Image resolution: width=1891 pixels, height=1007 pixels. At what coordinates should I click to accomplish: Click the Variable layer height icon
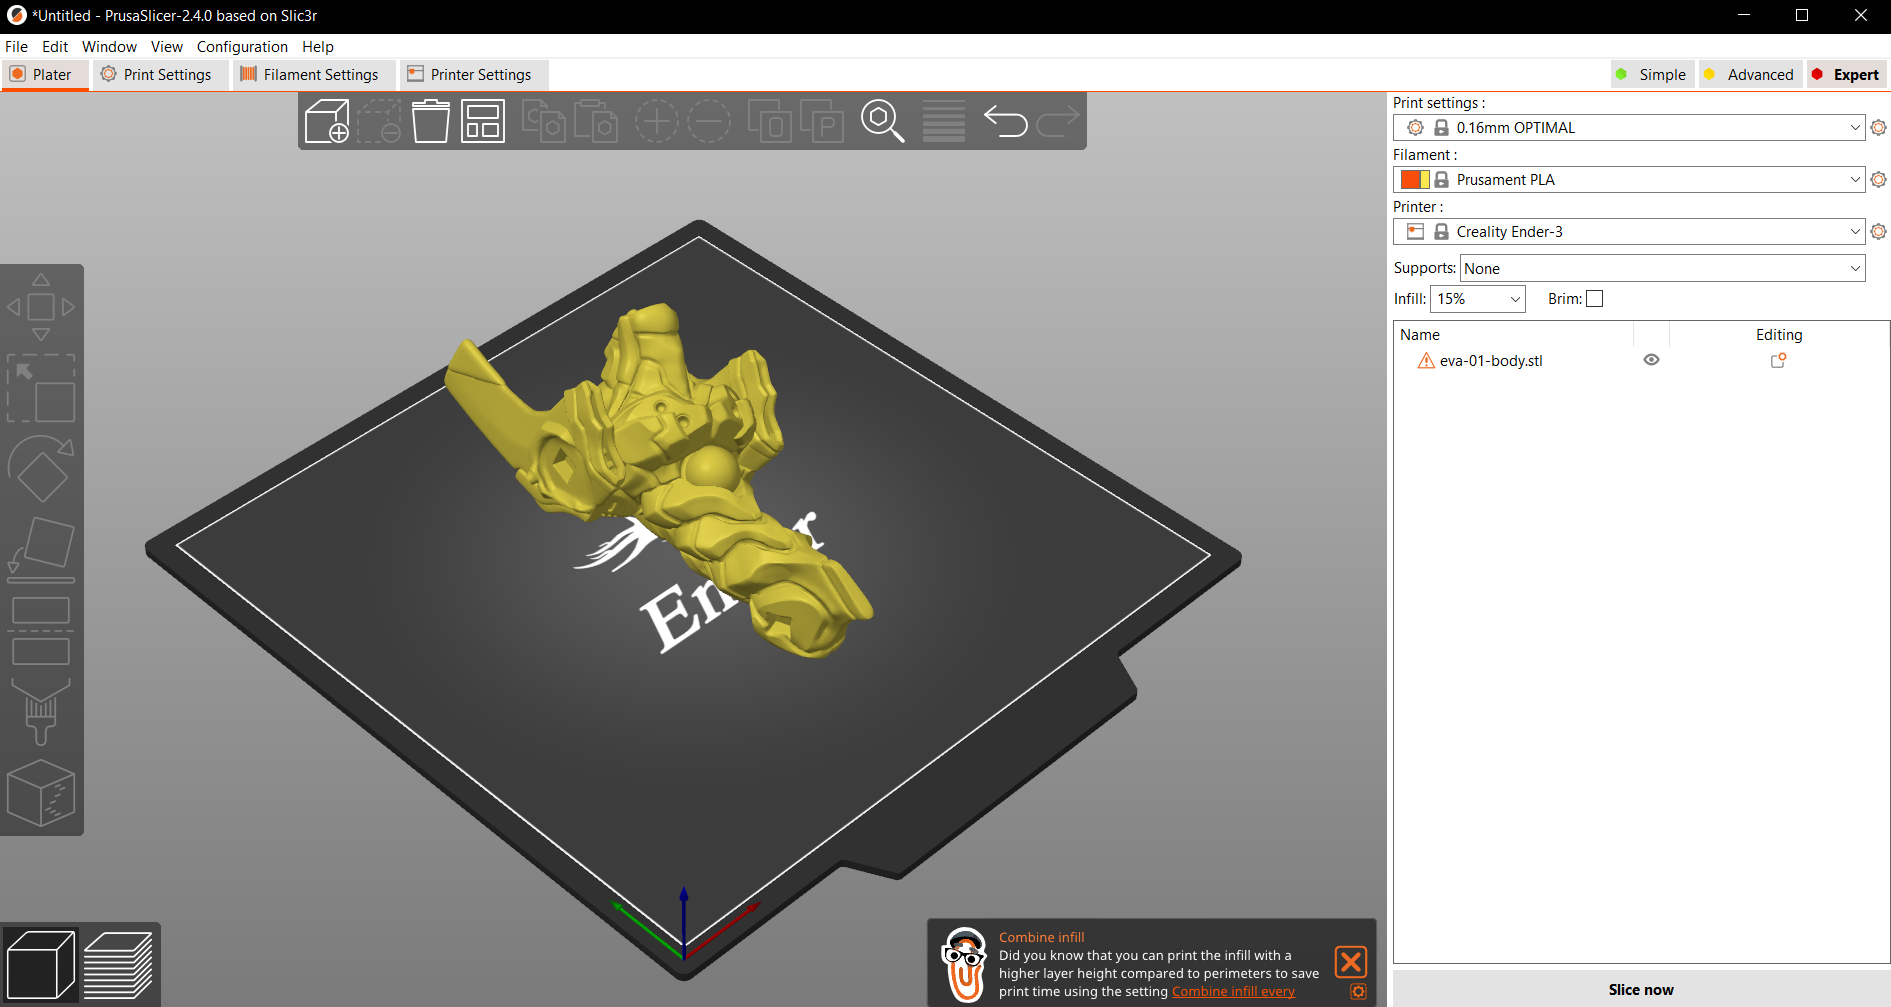tap(944, 122)
